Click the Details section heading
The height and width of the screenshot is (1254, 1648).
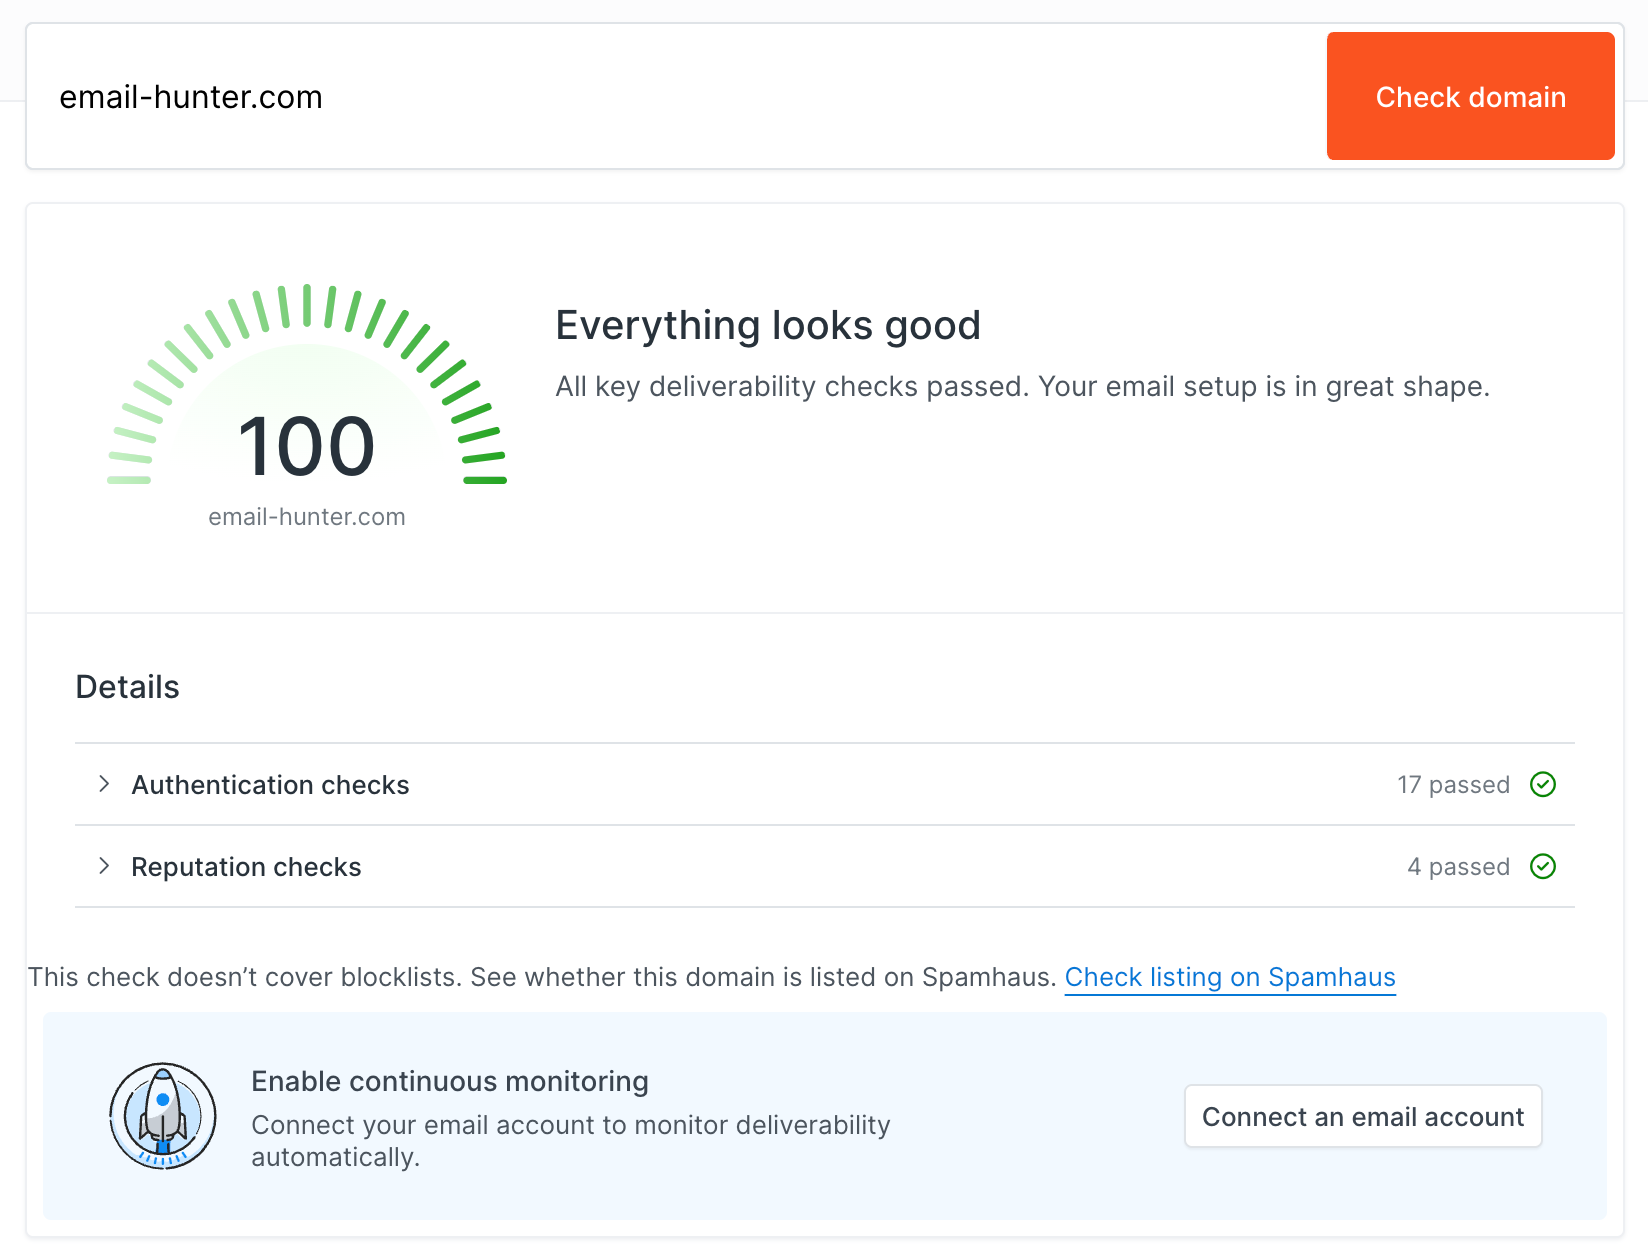pyautogui.click(x=128, y=687)
